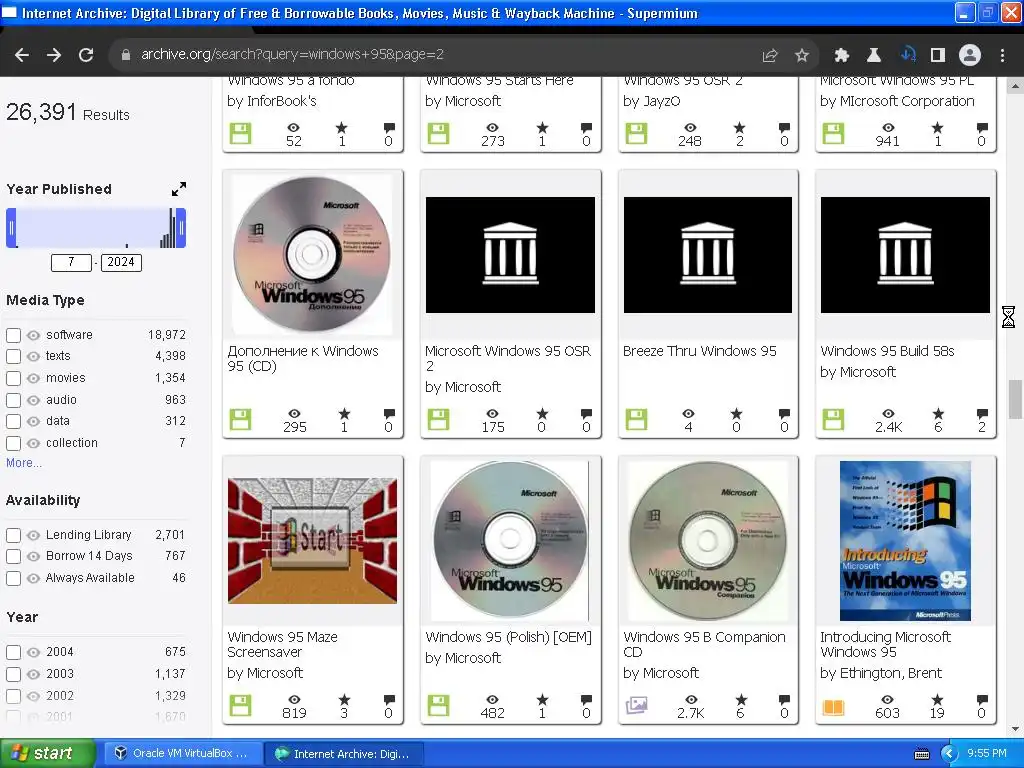This screenshot has width=1024, height=768.
Task: Check the 2002 year checkbox
Action: pyautogui.click(x=14, y=697)
